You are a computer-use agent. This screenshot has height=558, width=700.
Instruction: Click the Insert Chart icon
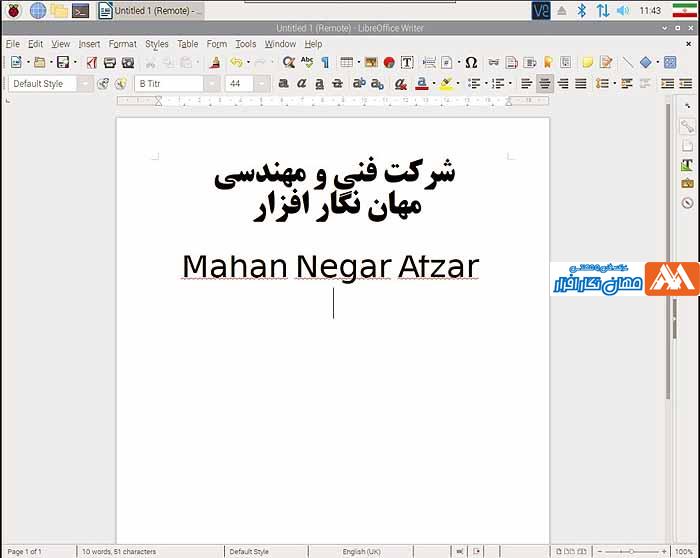click(389, 62)
